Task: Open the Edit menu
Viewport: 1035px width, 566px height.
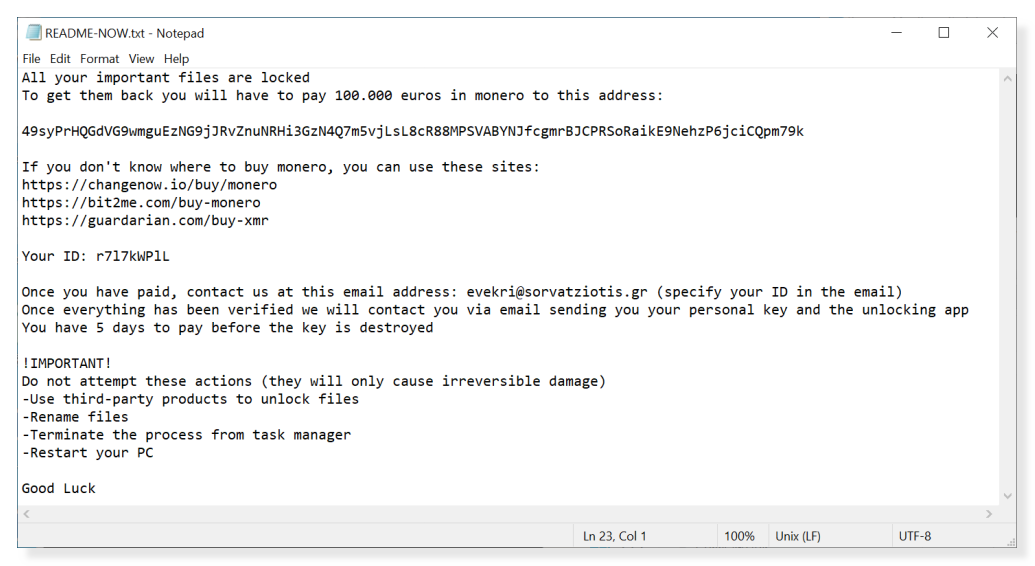Action: 60,59
